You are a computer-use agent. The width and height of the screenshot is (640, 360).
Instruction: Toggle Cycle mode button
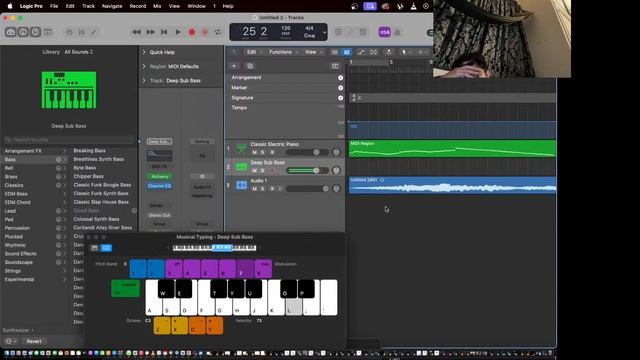click(218, 32)
